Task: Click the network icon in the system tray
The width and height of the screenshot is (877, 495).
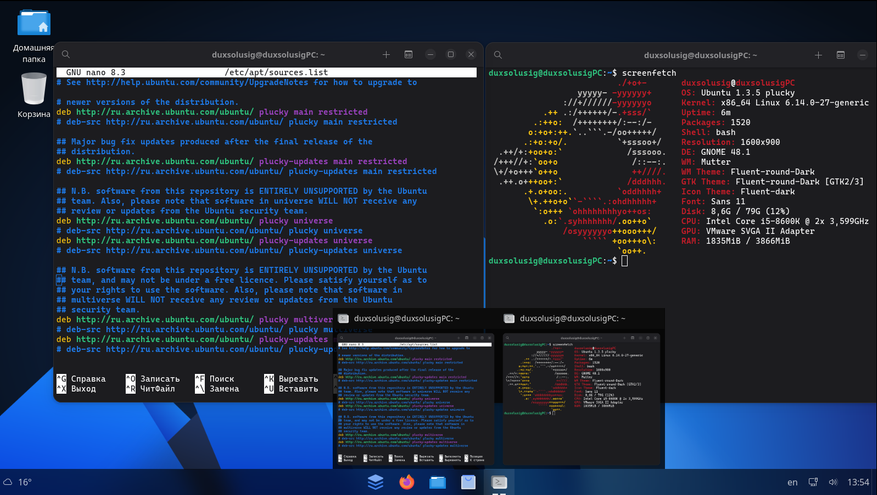Action: pyautogui.click(x=814, y=482)
